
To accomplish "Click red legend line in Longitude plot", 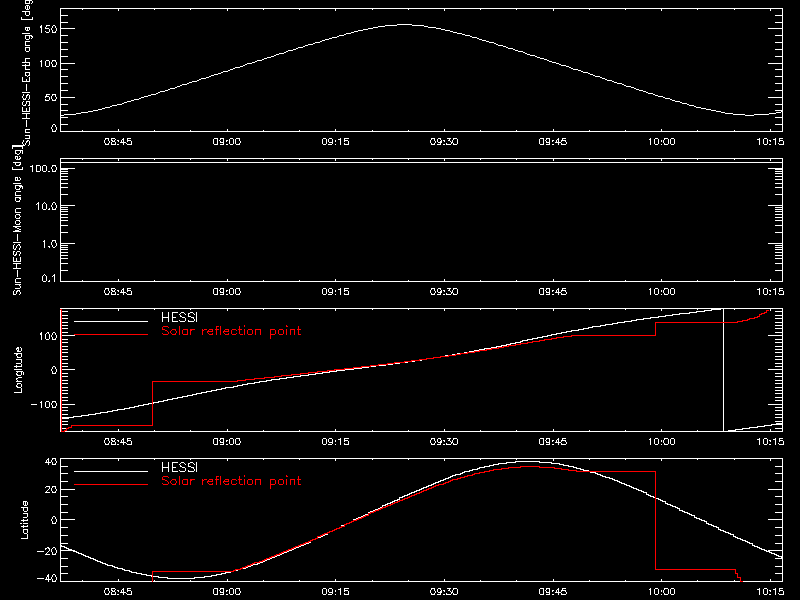I will pos(111,335).
